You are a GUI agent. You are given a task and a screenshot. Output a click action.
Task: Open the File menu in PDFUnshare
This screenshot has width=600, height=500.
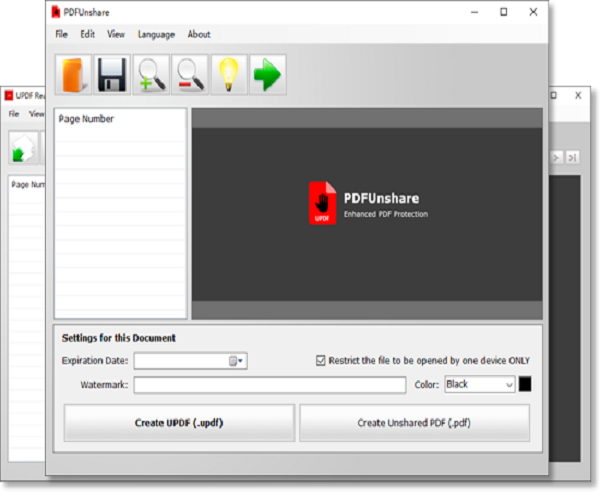(62, 34)
